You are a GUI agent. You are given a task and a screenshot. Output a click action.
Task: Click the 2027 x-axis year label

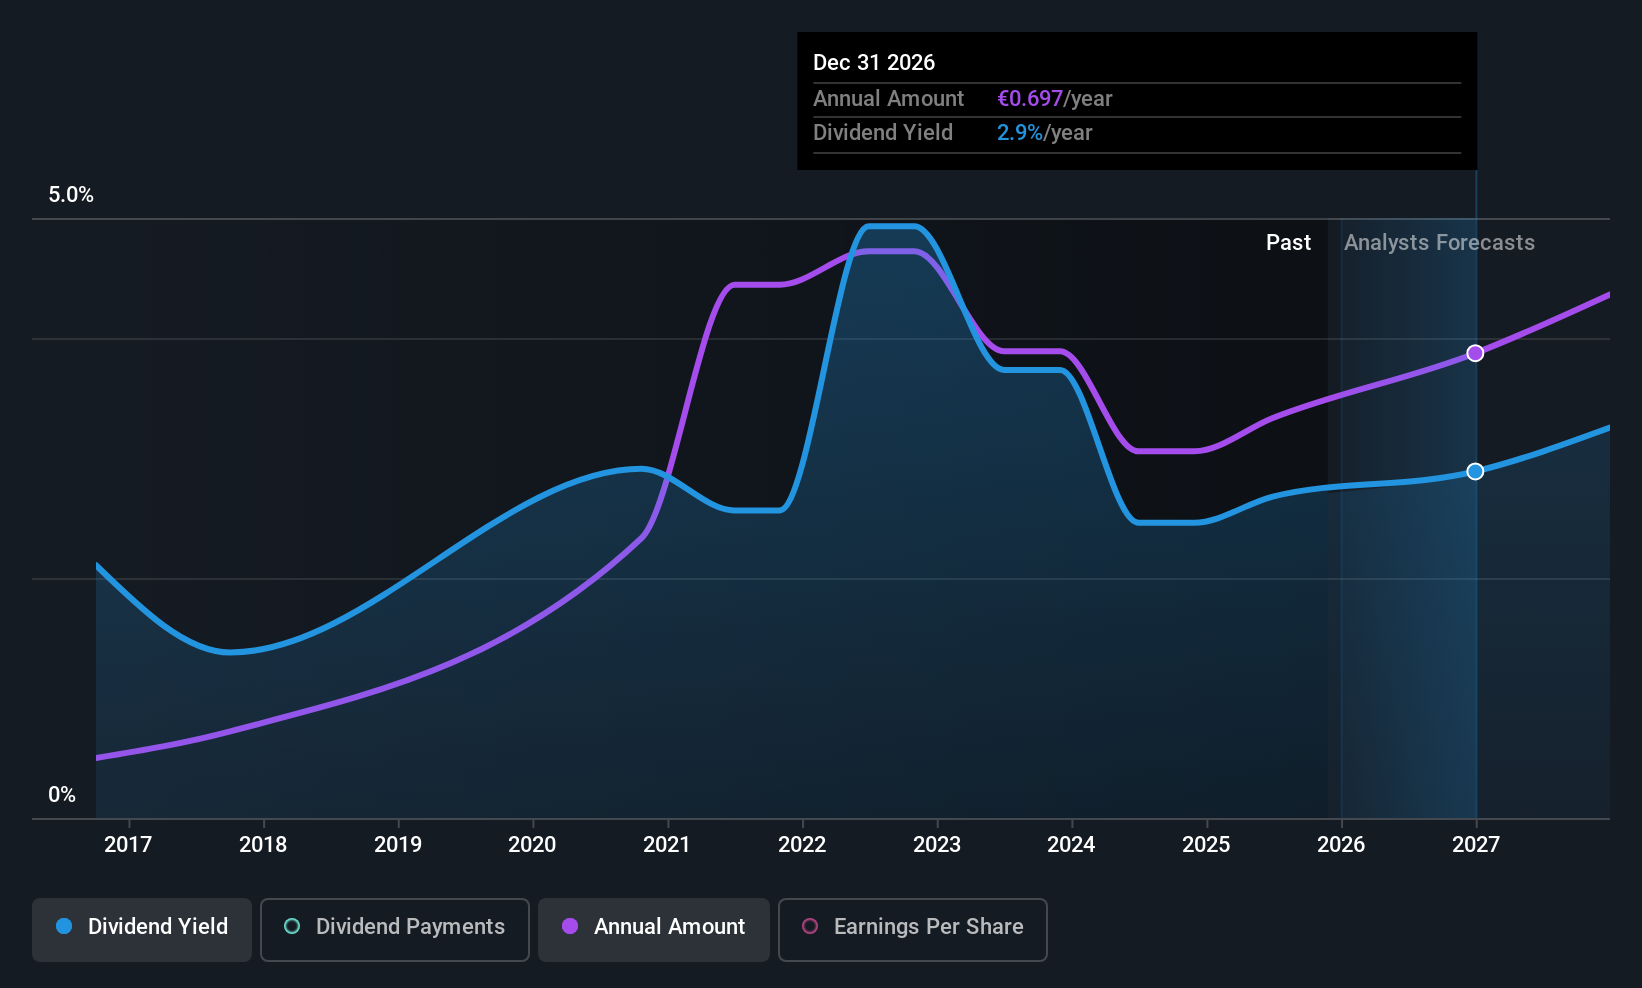[1475, 845]
